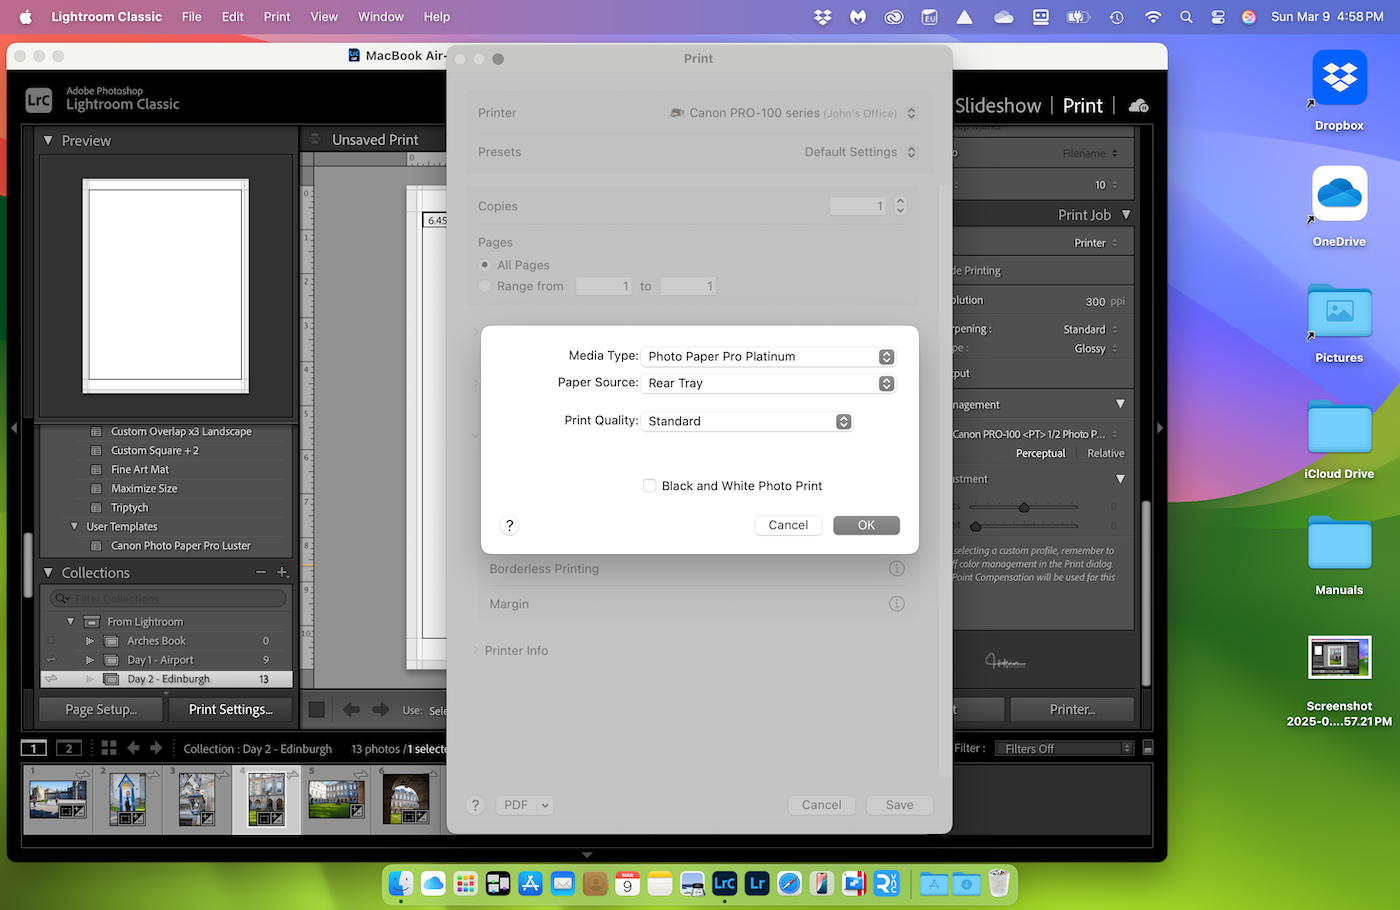
Task: Click the help question mark beside Cancel and OK
Action: (x=509, y=525)
